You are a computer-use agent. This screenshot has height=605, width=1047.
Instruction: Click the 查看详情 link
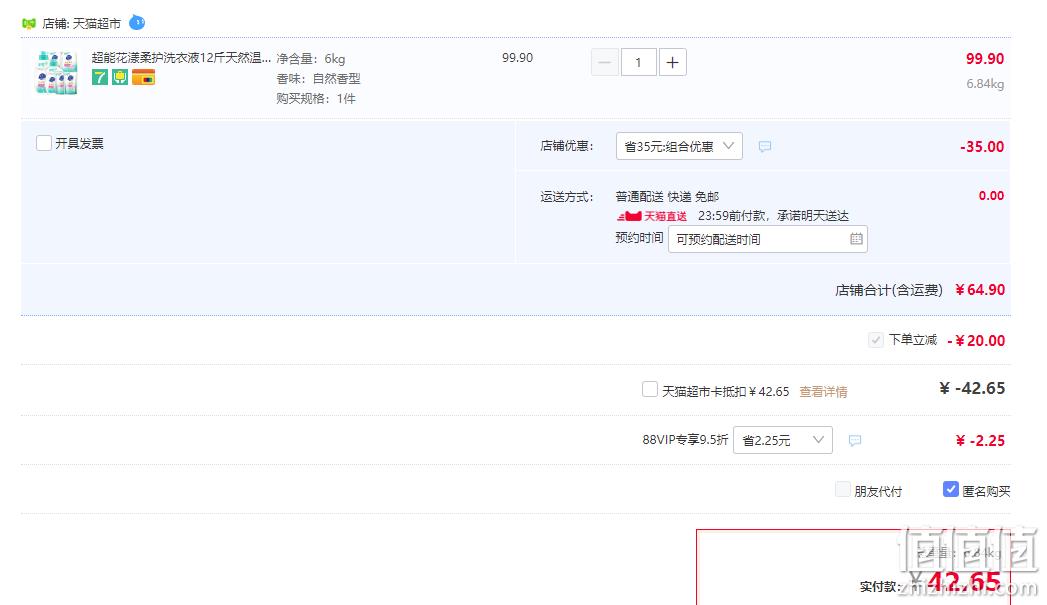pos(823,392)
